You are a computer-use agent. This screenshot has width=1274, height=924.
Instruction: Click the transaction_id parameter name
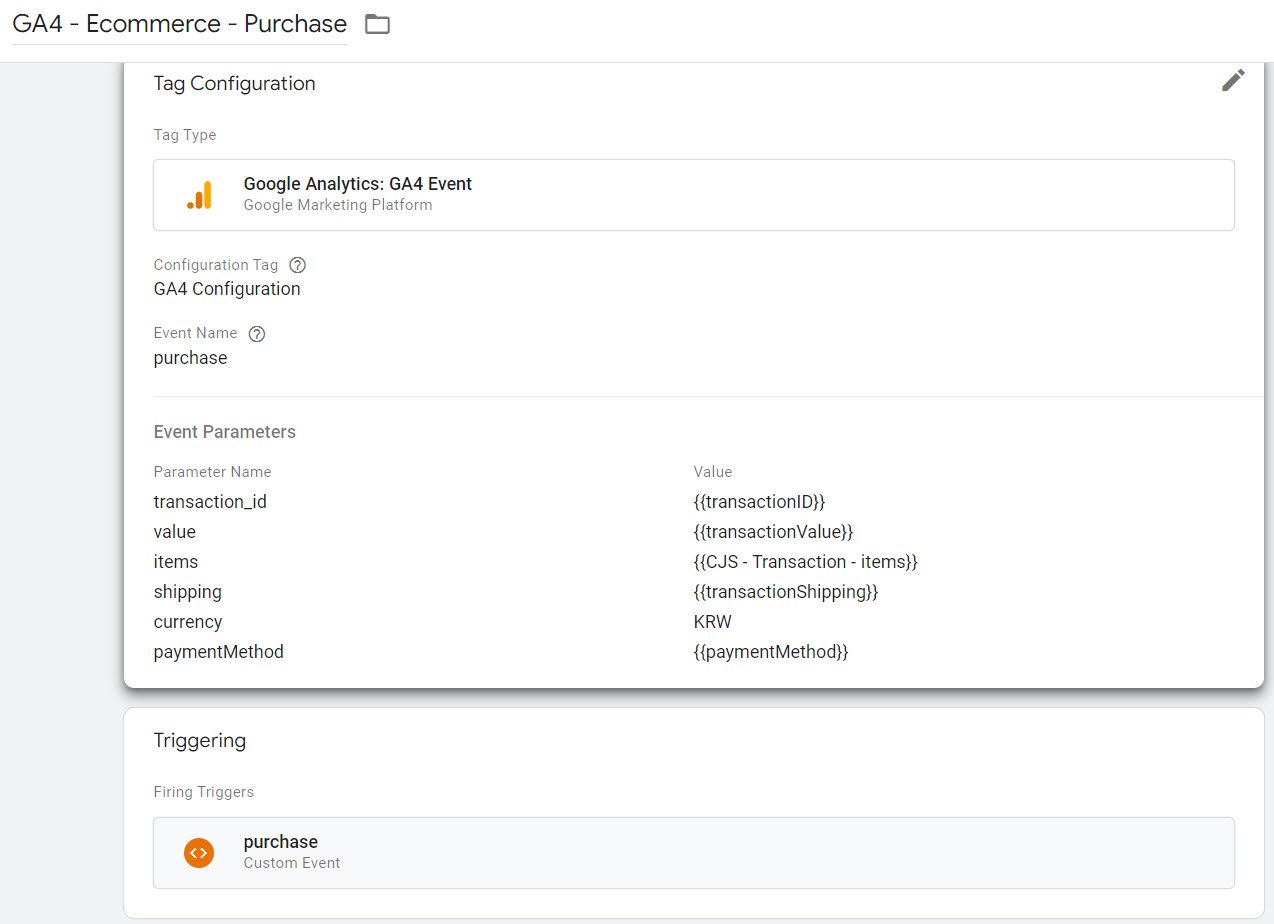210,502
